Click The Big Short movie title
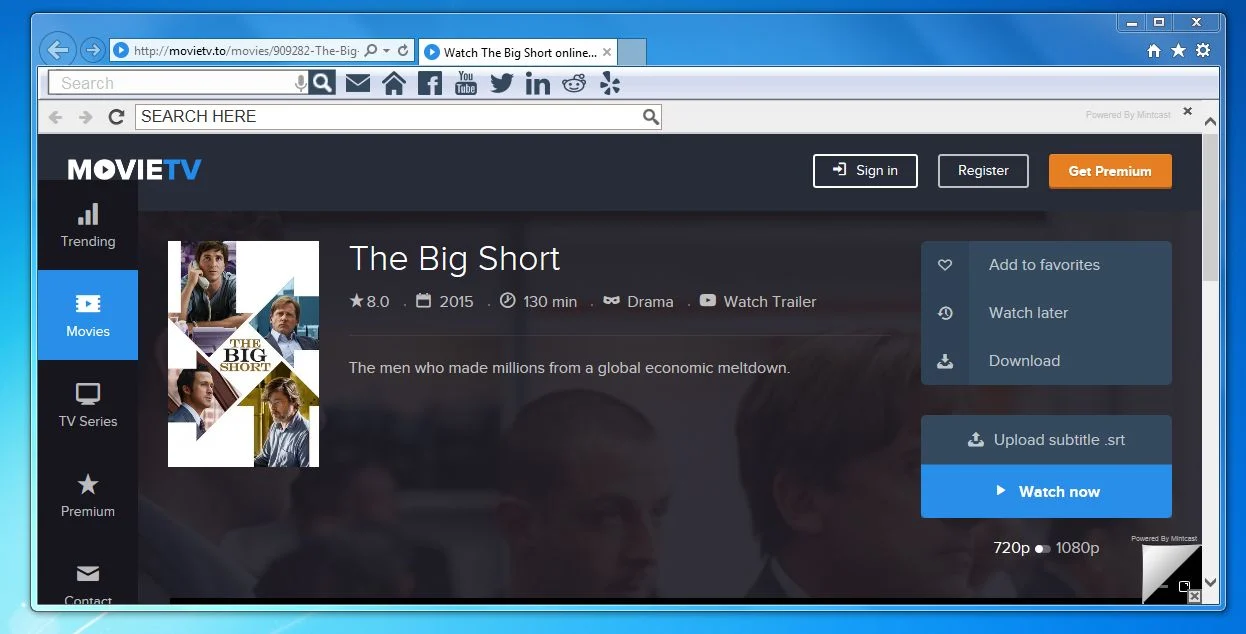The height and width of the screenshot is (634, 1246). (454, 259)
